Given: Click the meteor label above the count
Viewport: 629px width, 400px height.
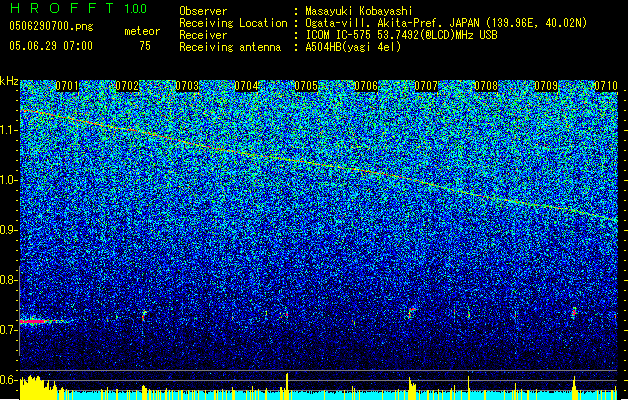Looking at the screenshot, I should point(142,31).
